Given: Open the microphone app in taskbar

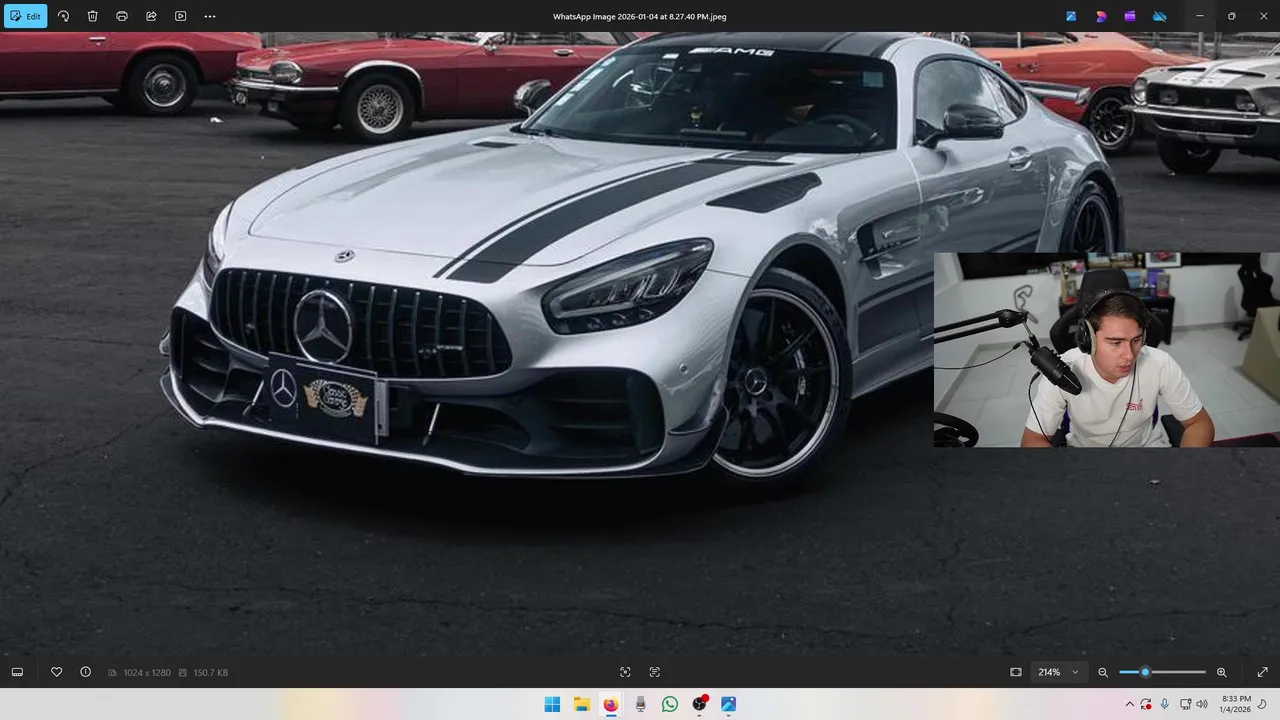Looking at the screenshot, I should click(640, 704).
